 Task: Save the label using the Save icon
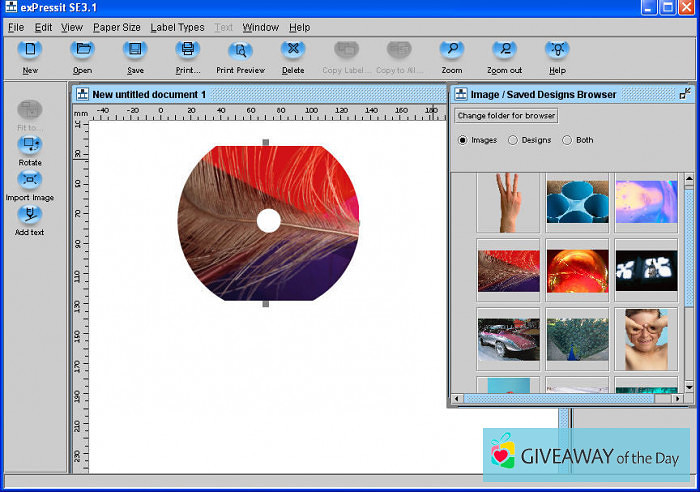[x=135, y=49]
